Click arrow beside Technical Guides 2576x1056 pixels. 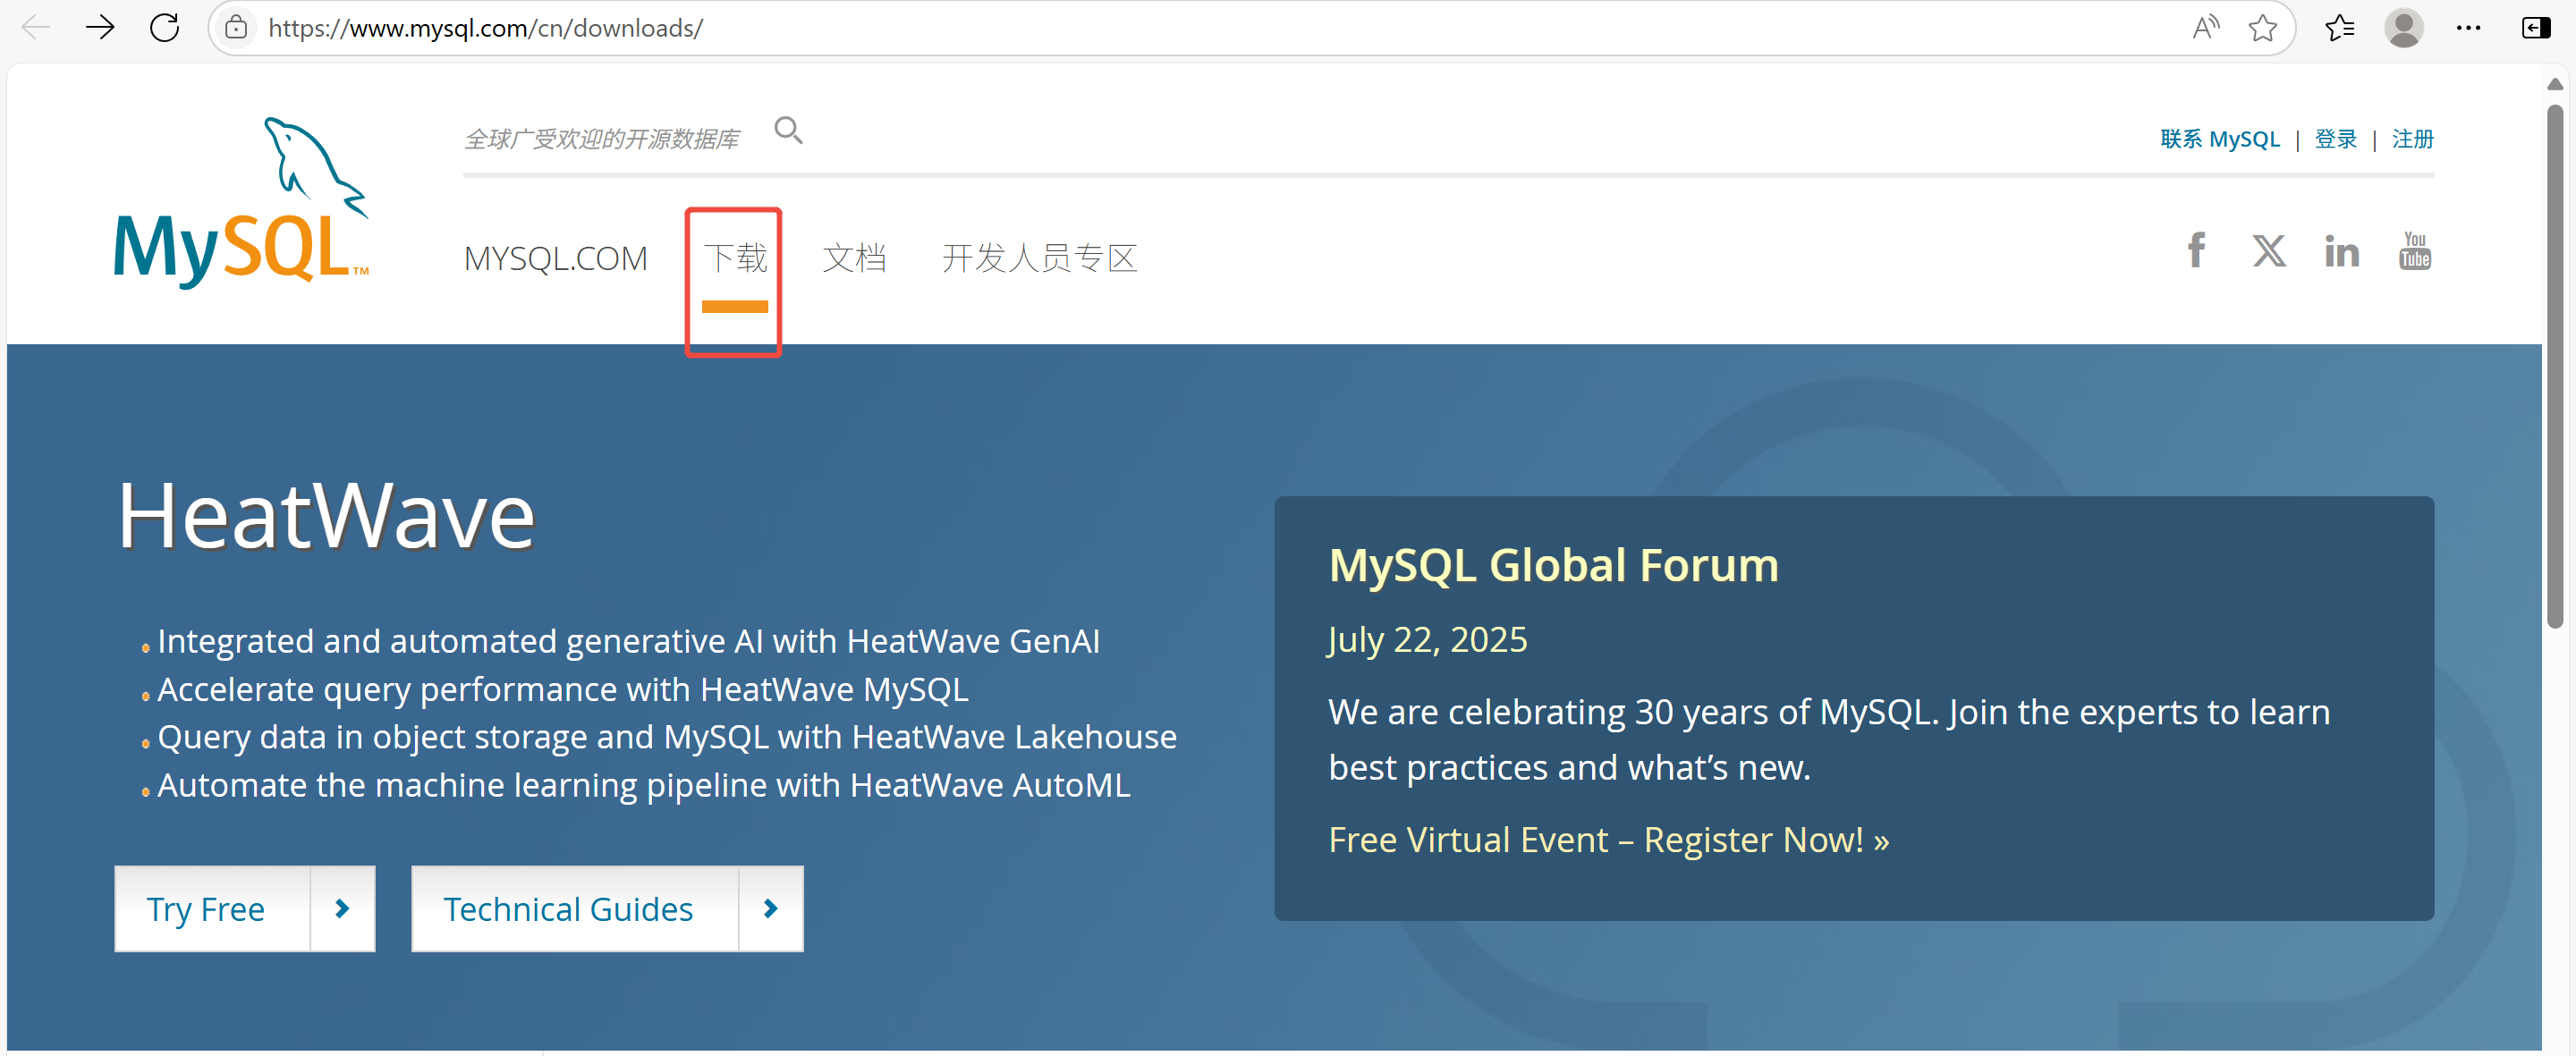click(x=770, y=908)
